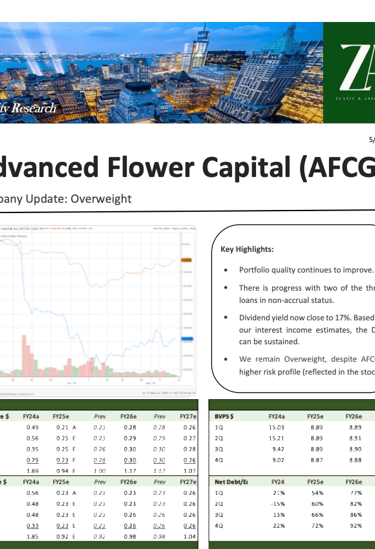375x549 pixels.
Task: Click the 21% net debt cell
Action: [279, 493]
